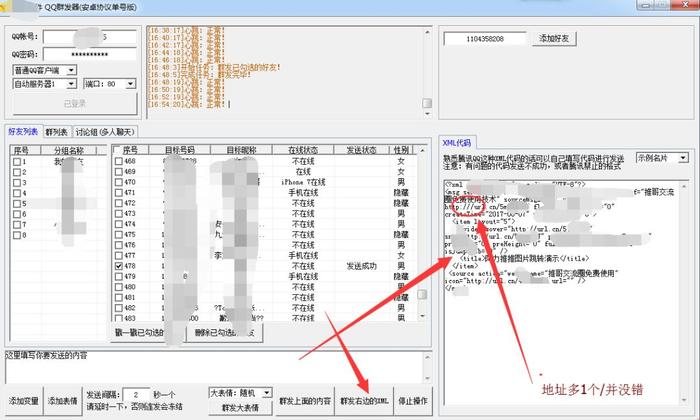This screenshot has height=420, width=700.
Task: Click the 添加变量 button
Action: 24,401
